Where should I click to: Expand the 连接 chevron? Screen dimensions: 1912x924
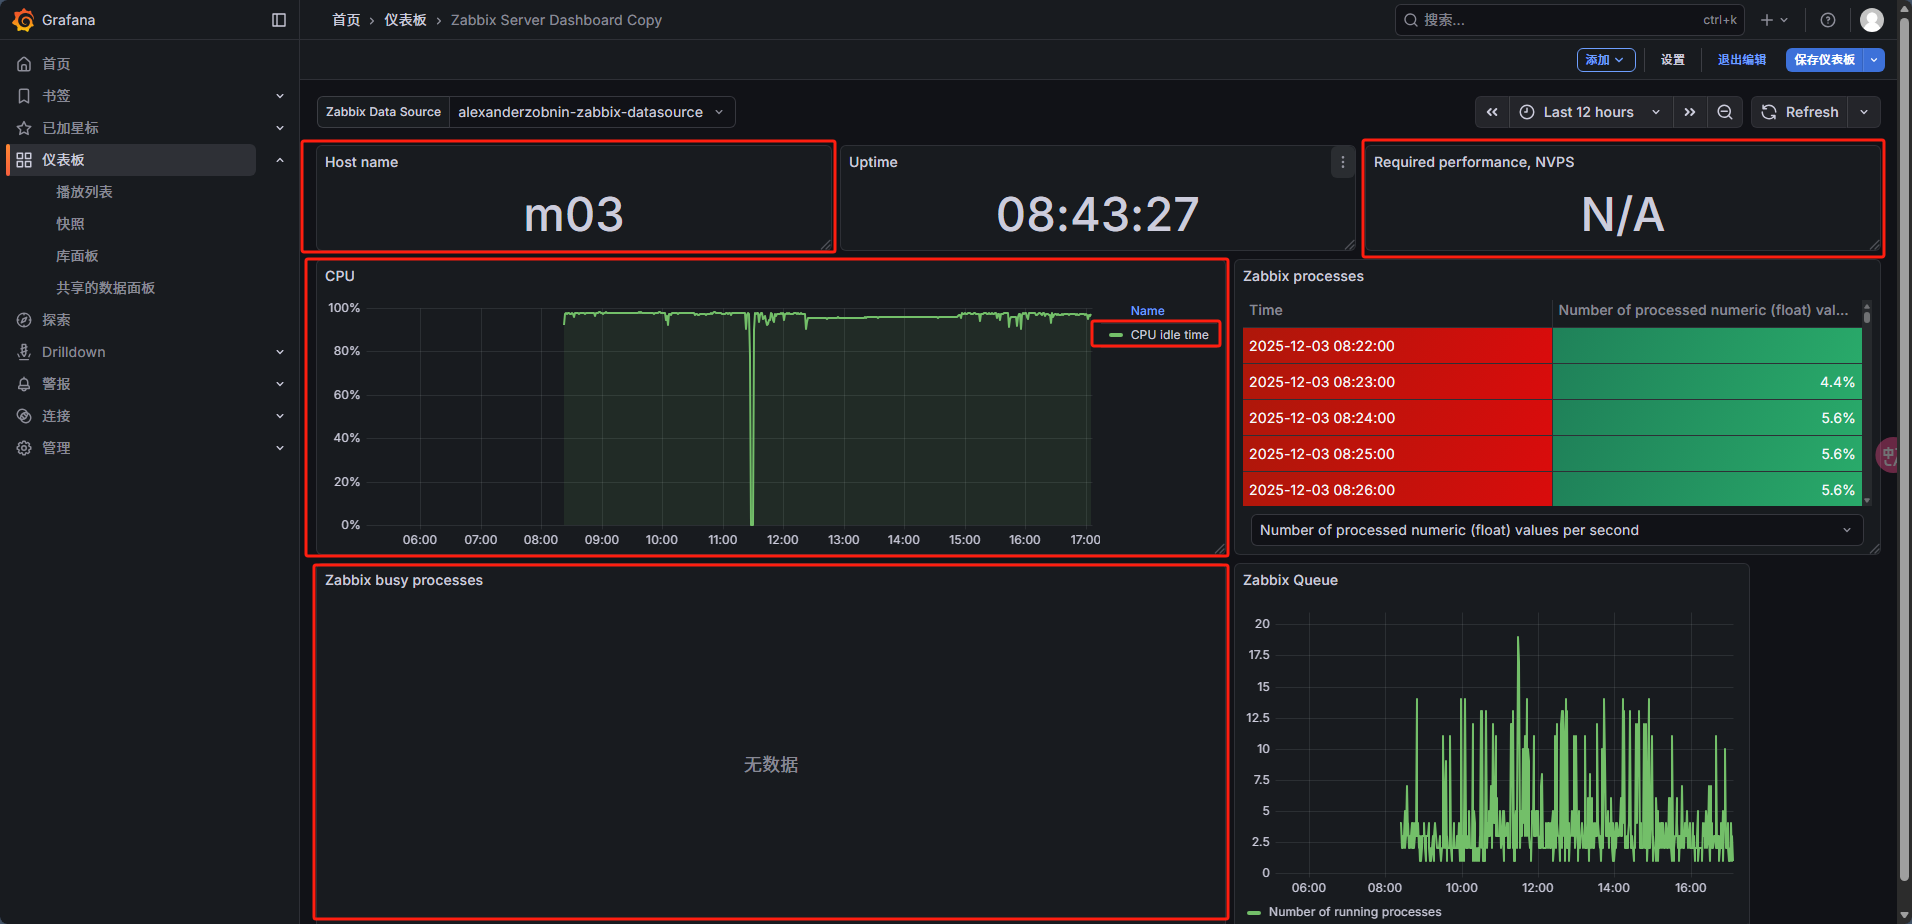pyautogui.click(x=280, y=416)
